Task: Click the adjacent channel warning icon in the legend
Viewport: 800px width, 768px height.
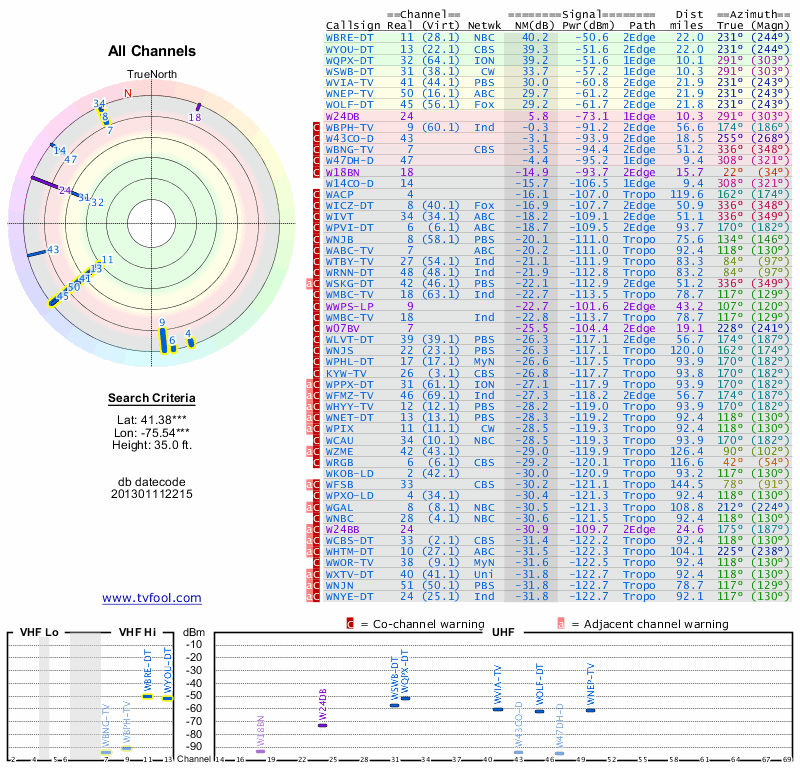Action: tap(560, 624)
